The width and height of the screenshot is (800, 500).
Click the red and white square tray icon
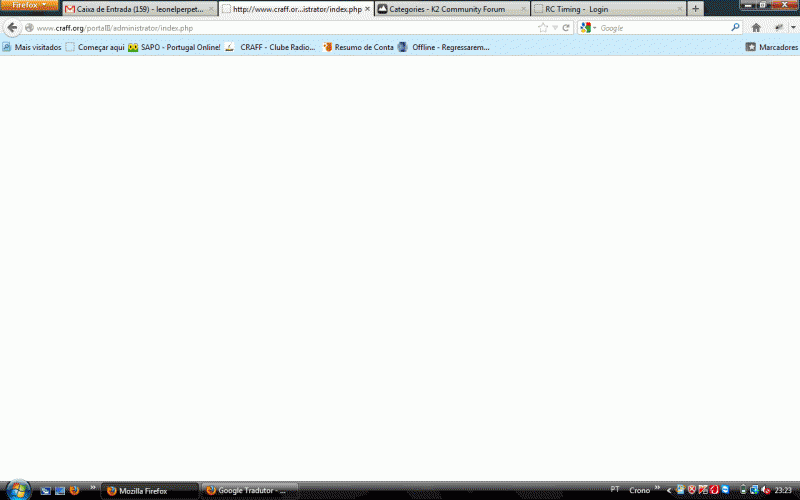703,490
